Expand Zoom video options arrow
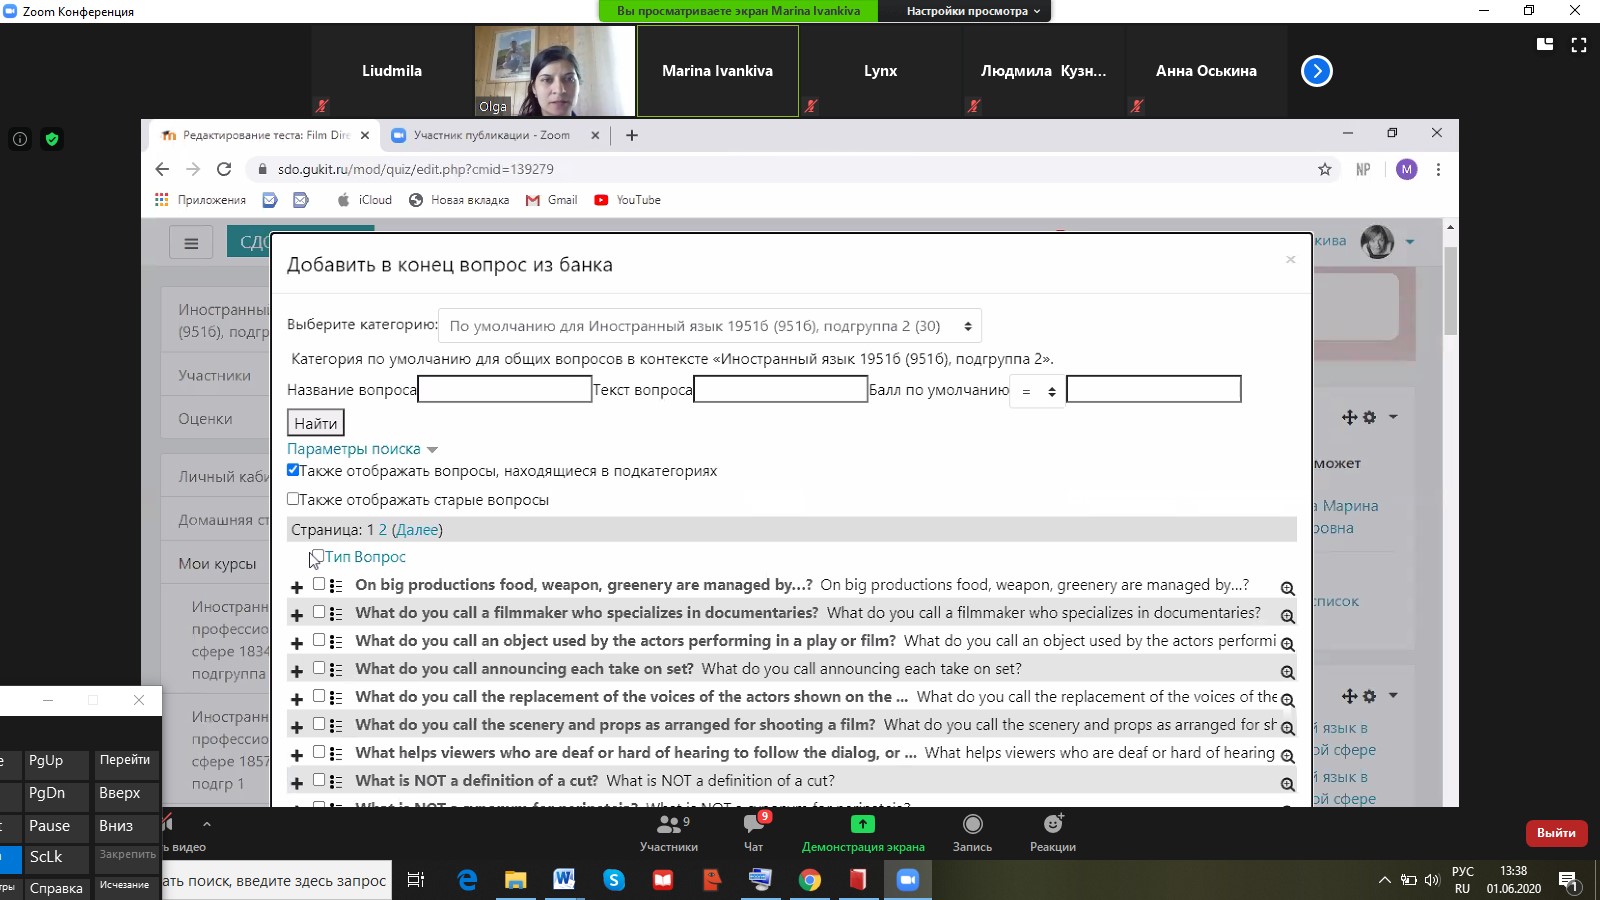 207,824
